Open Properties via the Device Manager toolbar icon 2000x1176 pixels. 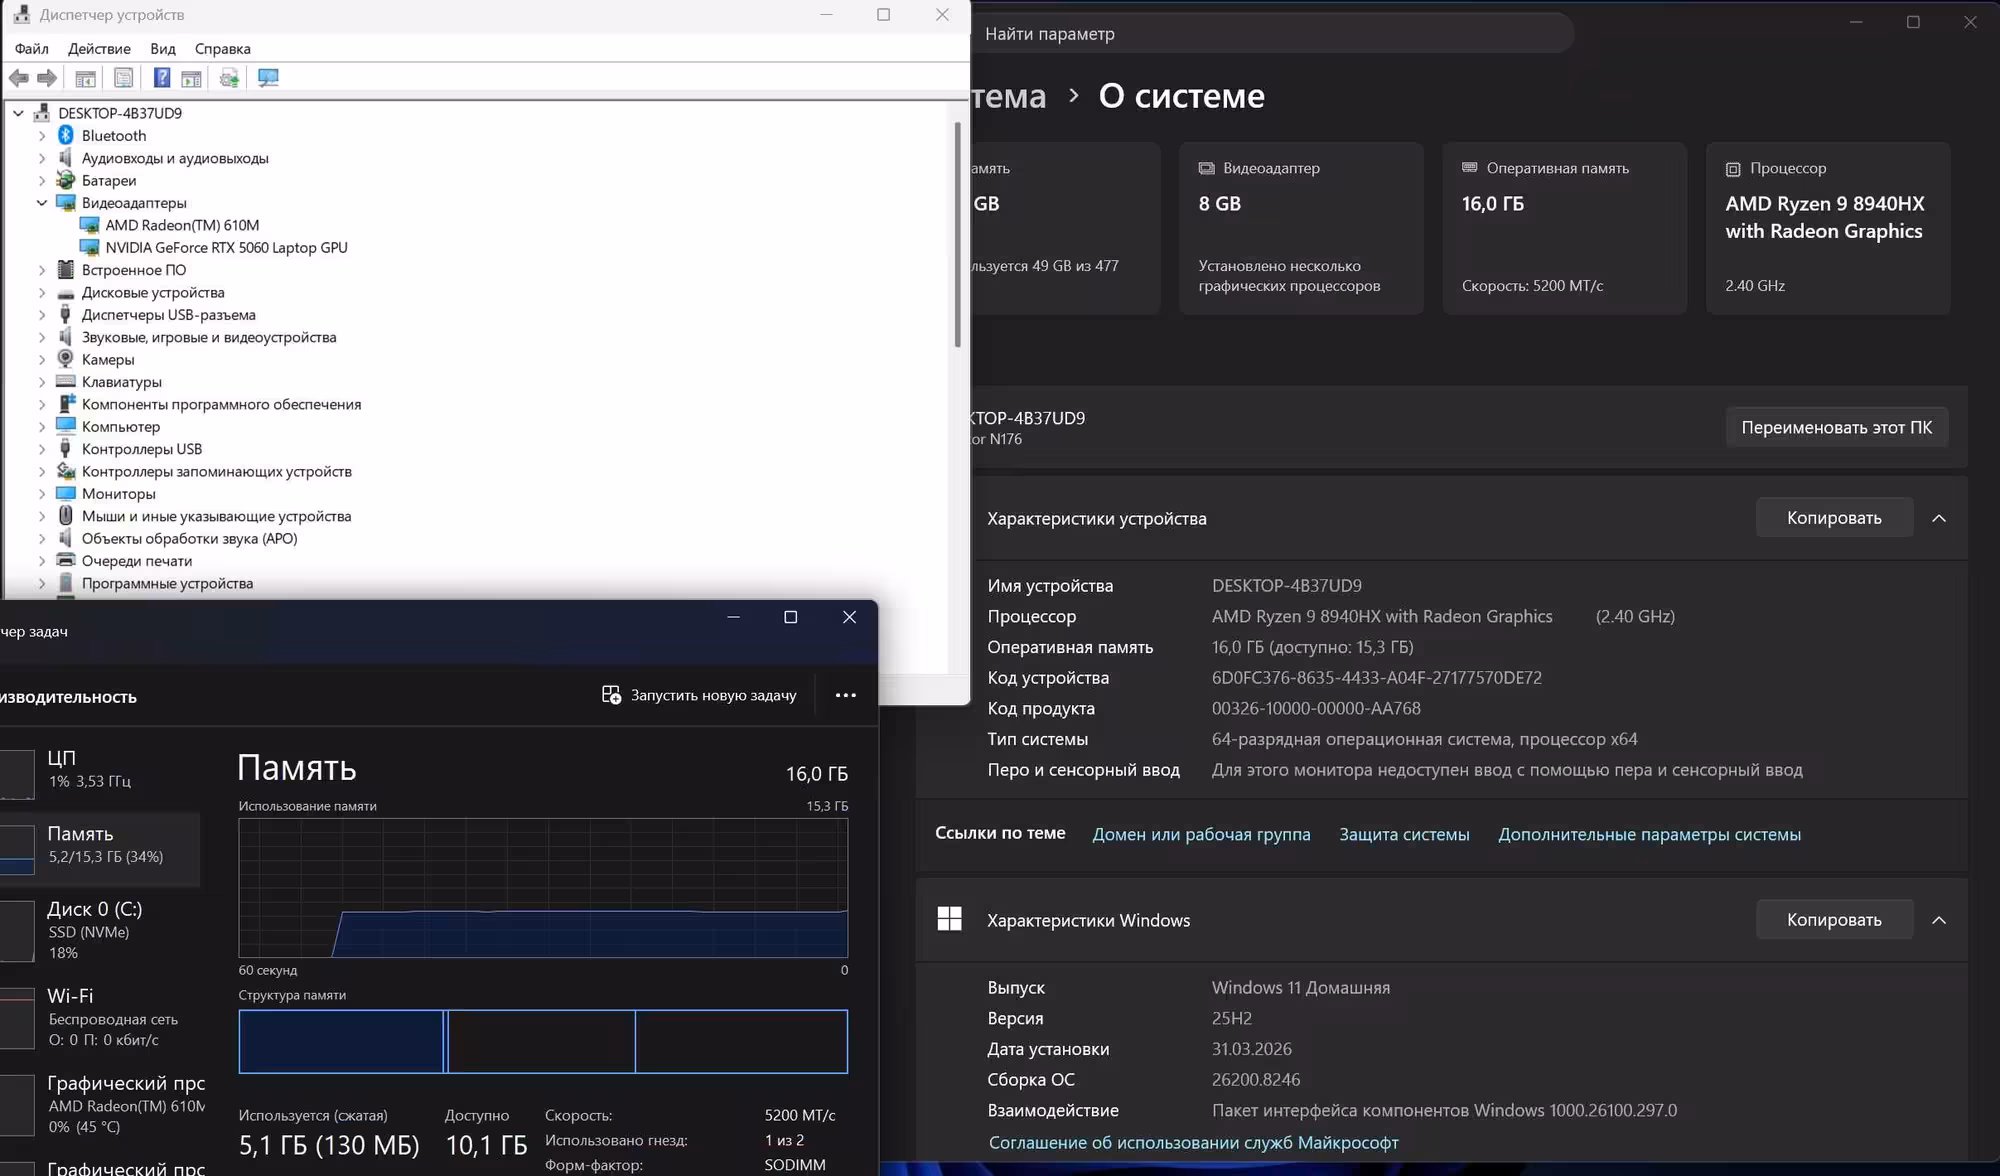tap(123, 78)
